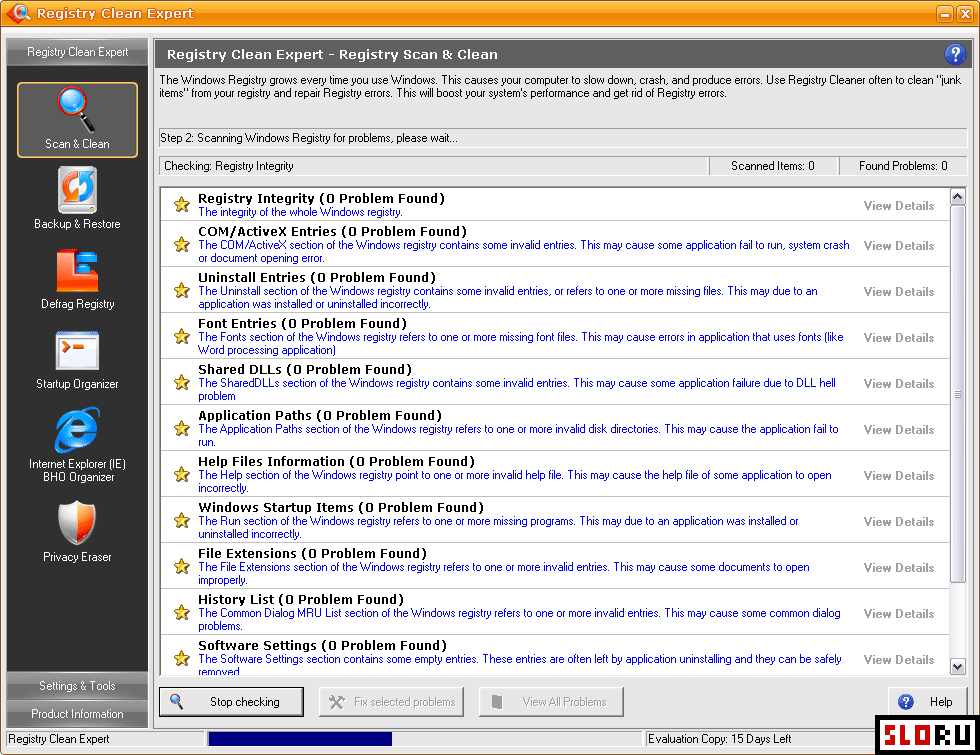View Details for Software Settings
This screenshot has height=755, width=980.
899,660
